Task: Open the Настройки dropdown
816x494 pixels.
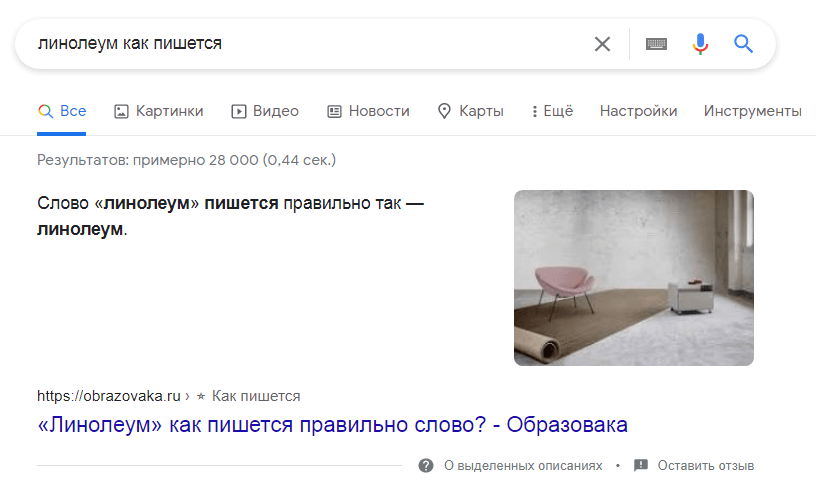Action: pos(638,111)
